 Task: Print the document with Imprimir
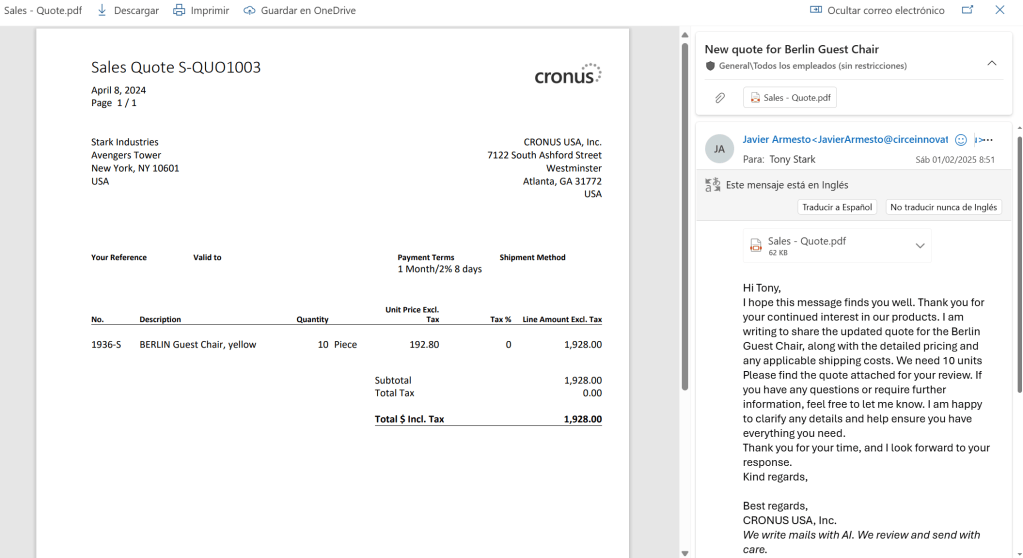201,10
